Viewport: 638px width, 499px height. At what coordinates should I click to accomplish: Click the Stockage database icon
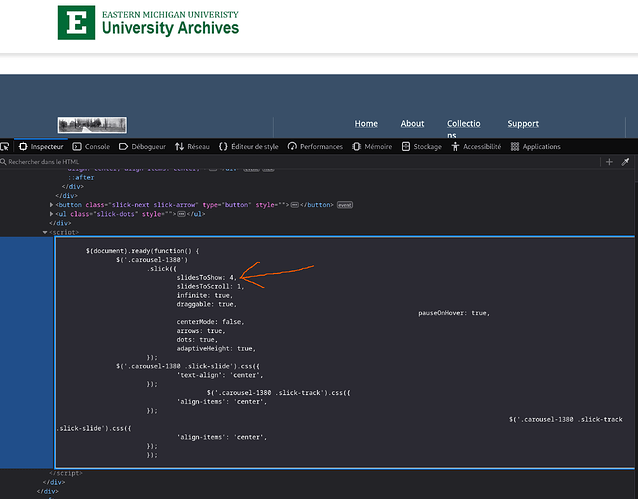coord(406,147)
